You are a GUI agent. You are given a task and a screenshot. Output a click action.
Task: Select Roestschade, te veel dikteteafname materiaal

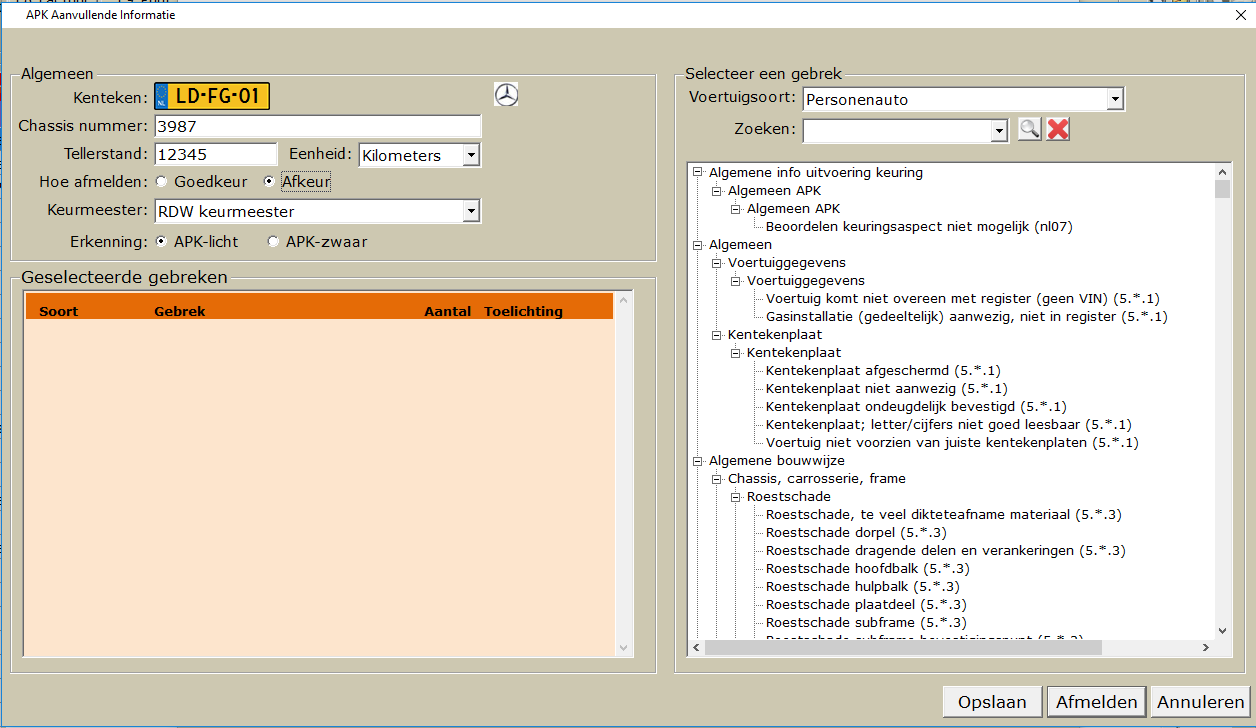pos(943,514)
